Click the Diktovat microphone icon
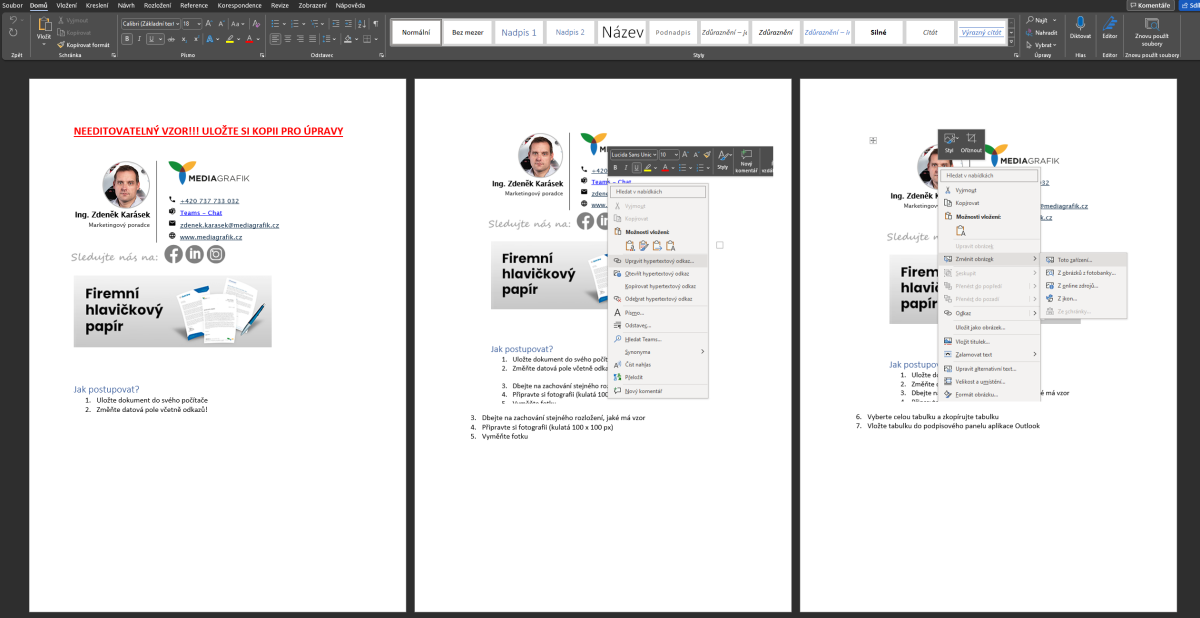Viewport: 1200px width, 618px height. [1080, 24]
